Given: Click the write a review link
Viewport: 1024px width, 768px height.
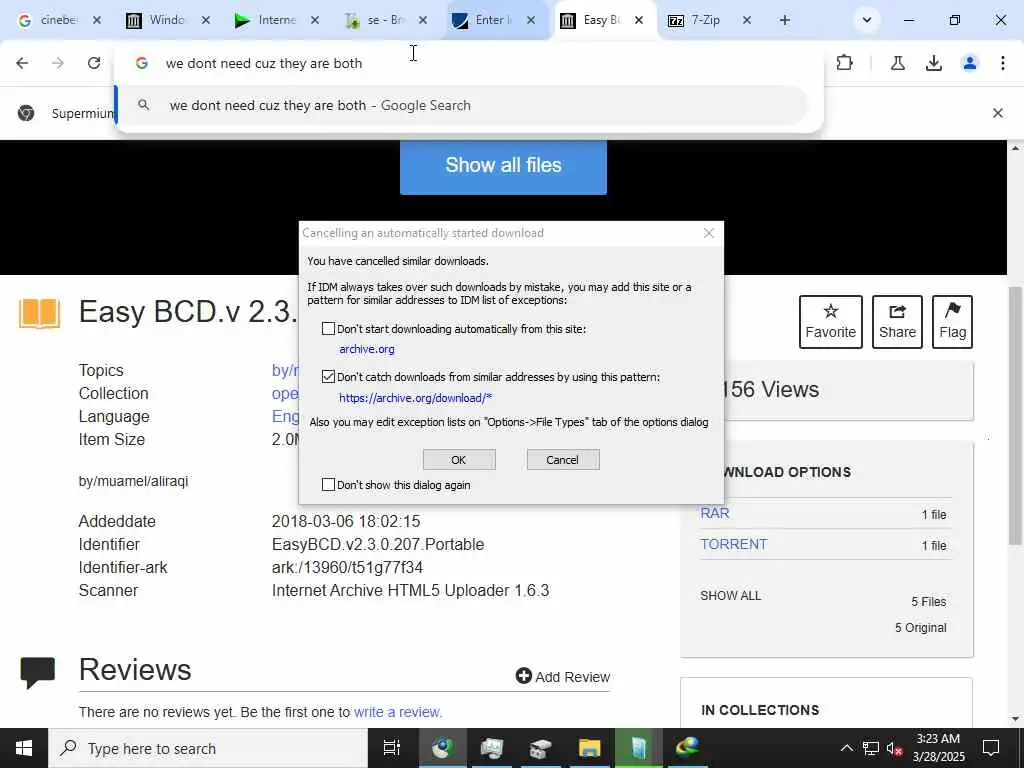Looking at the screenshot, I should coord(398,712).
